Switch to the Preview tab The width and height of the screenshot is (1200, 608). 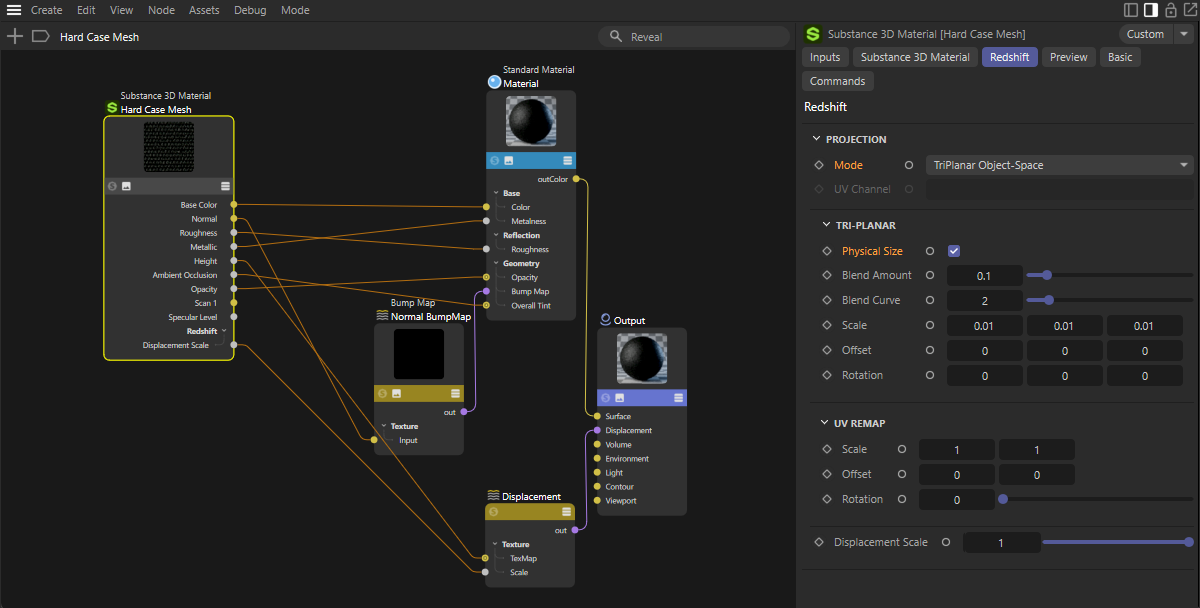coord(1068,57)
